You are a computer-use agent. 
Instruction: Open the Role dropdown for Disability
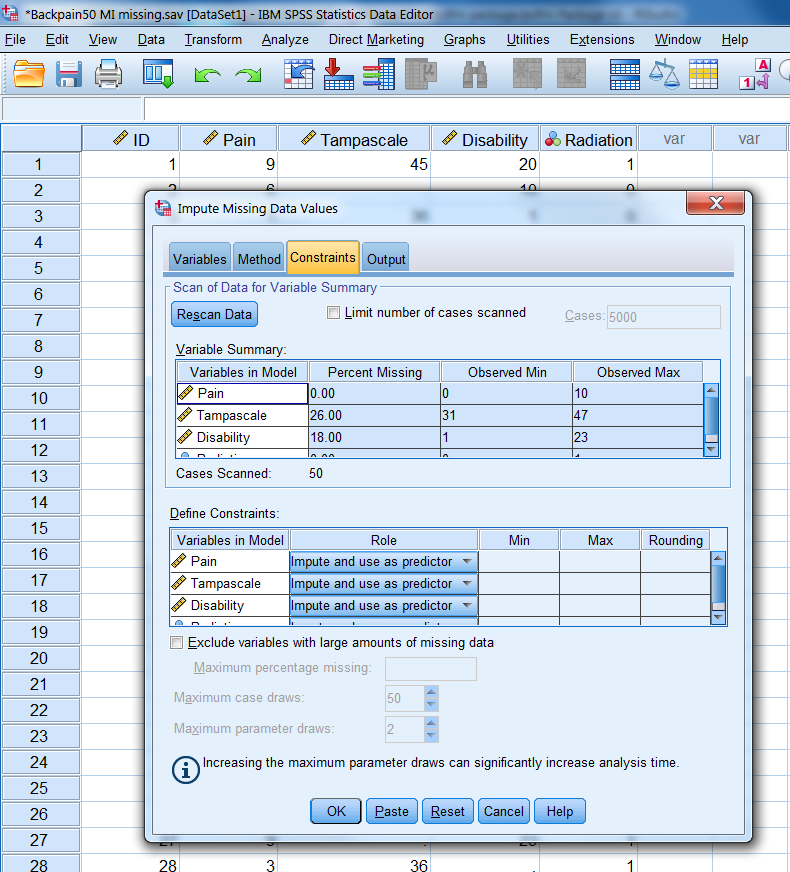point(466,606)
